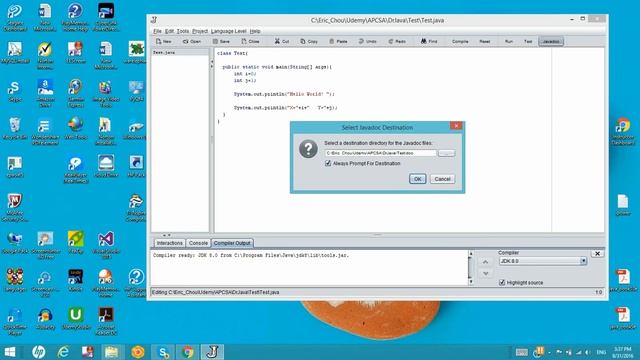Close the Select Javadoc Destination dialog

pyautogui.click(x=456, y=126)
